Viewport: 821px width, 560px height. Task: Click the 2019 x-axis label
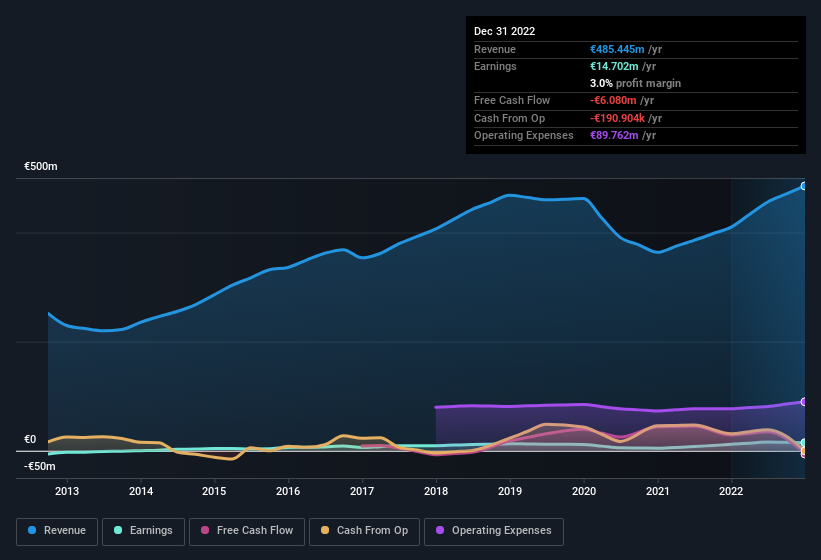(510, 491)
